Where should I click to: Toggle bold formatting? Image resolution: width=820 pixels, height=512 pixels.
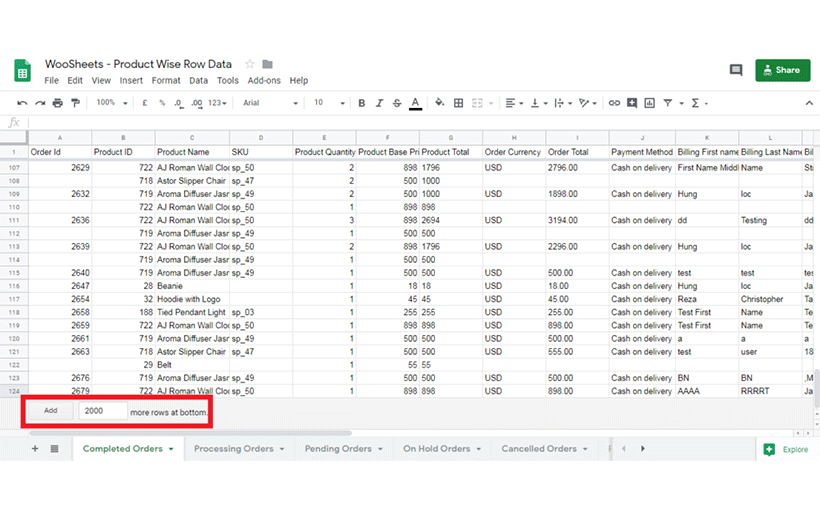pyautogui.click(x=361, y=103)
